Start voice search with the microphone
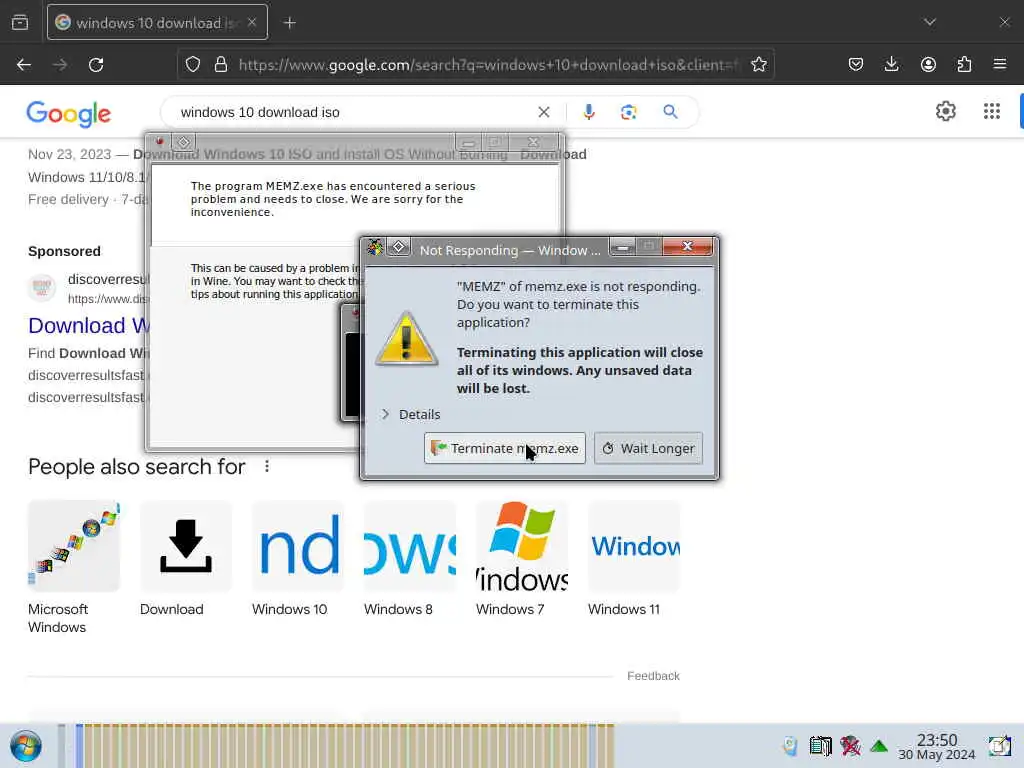 588,112
